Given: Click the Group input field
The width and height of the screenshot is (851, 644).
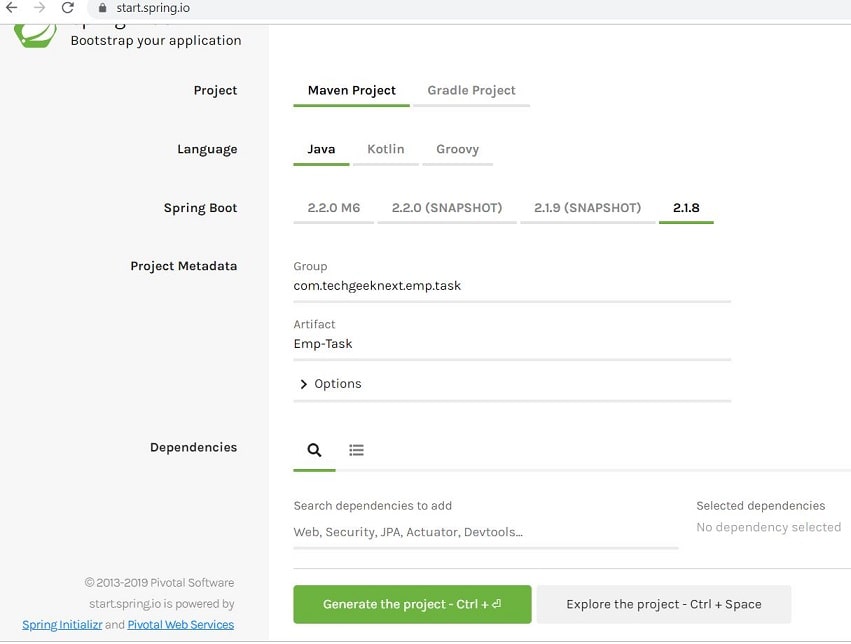Looking at the screenshot, I should pyautogui.click(x=512, y=286).
